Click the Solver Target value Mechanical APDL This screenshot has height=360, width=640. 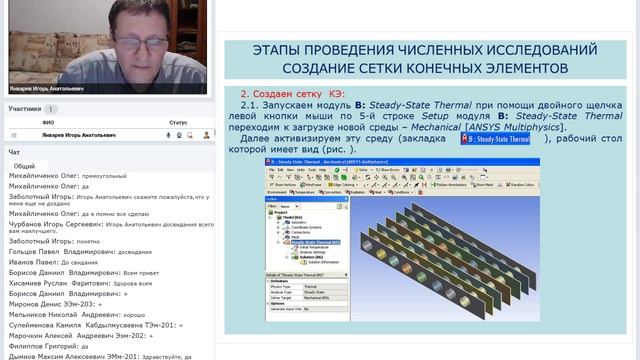pos(325,298)
